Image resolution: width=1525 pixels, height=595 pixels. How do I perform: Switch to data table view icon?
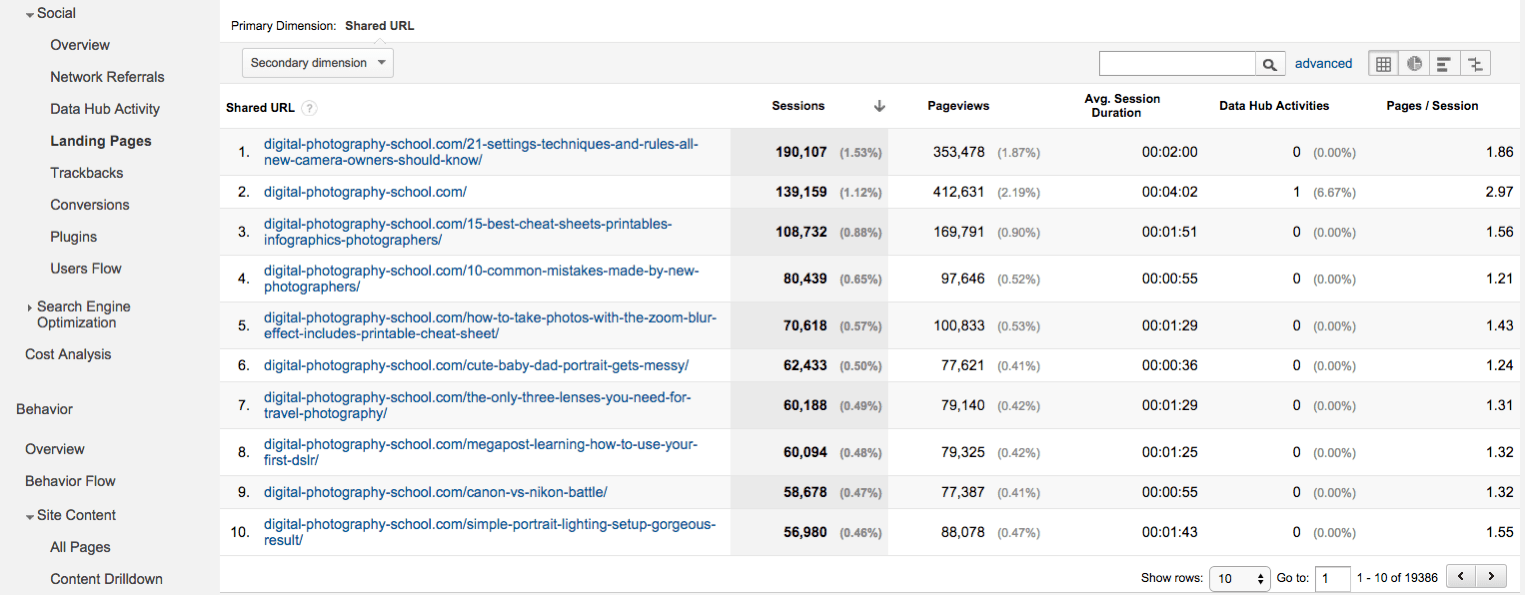[1383, 64]
